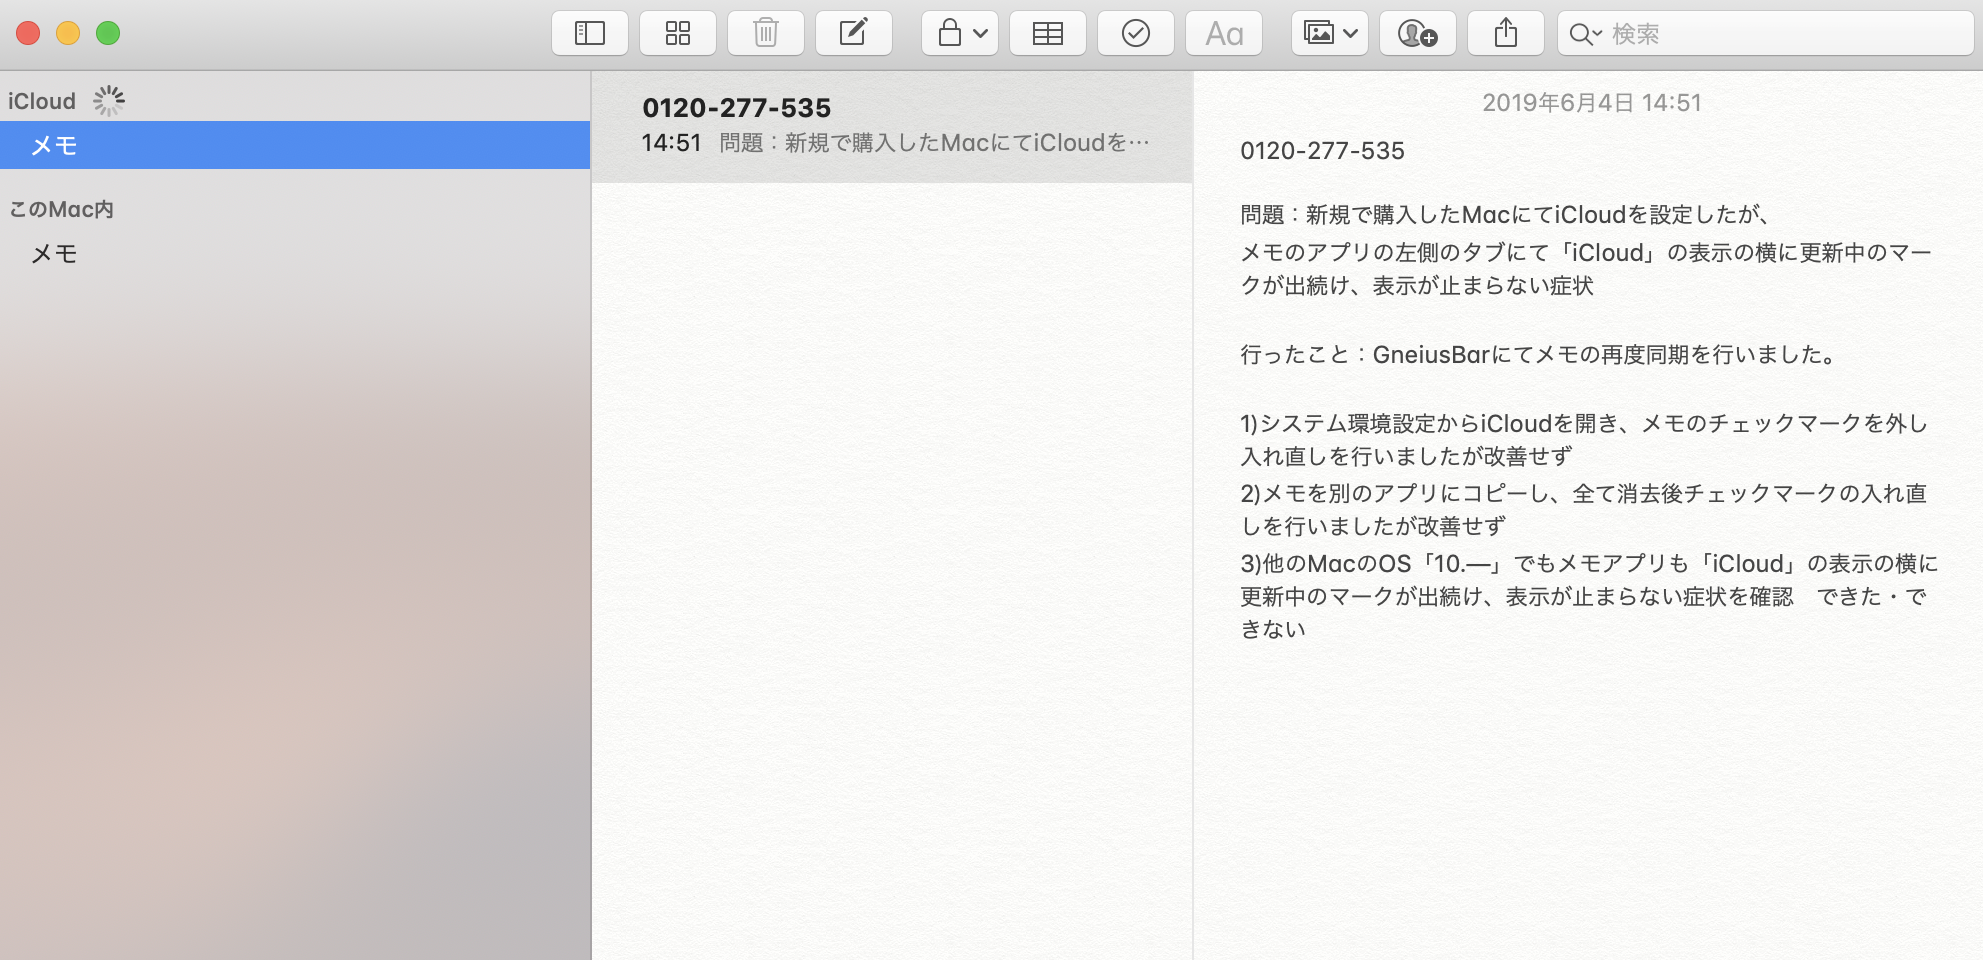Click the magnifying glass search icon

point(1584,35)
